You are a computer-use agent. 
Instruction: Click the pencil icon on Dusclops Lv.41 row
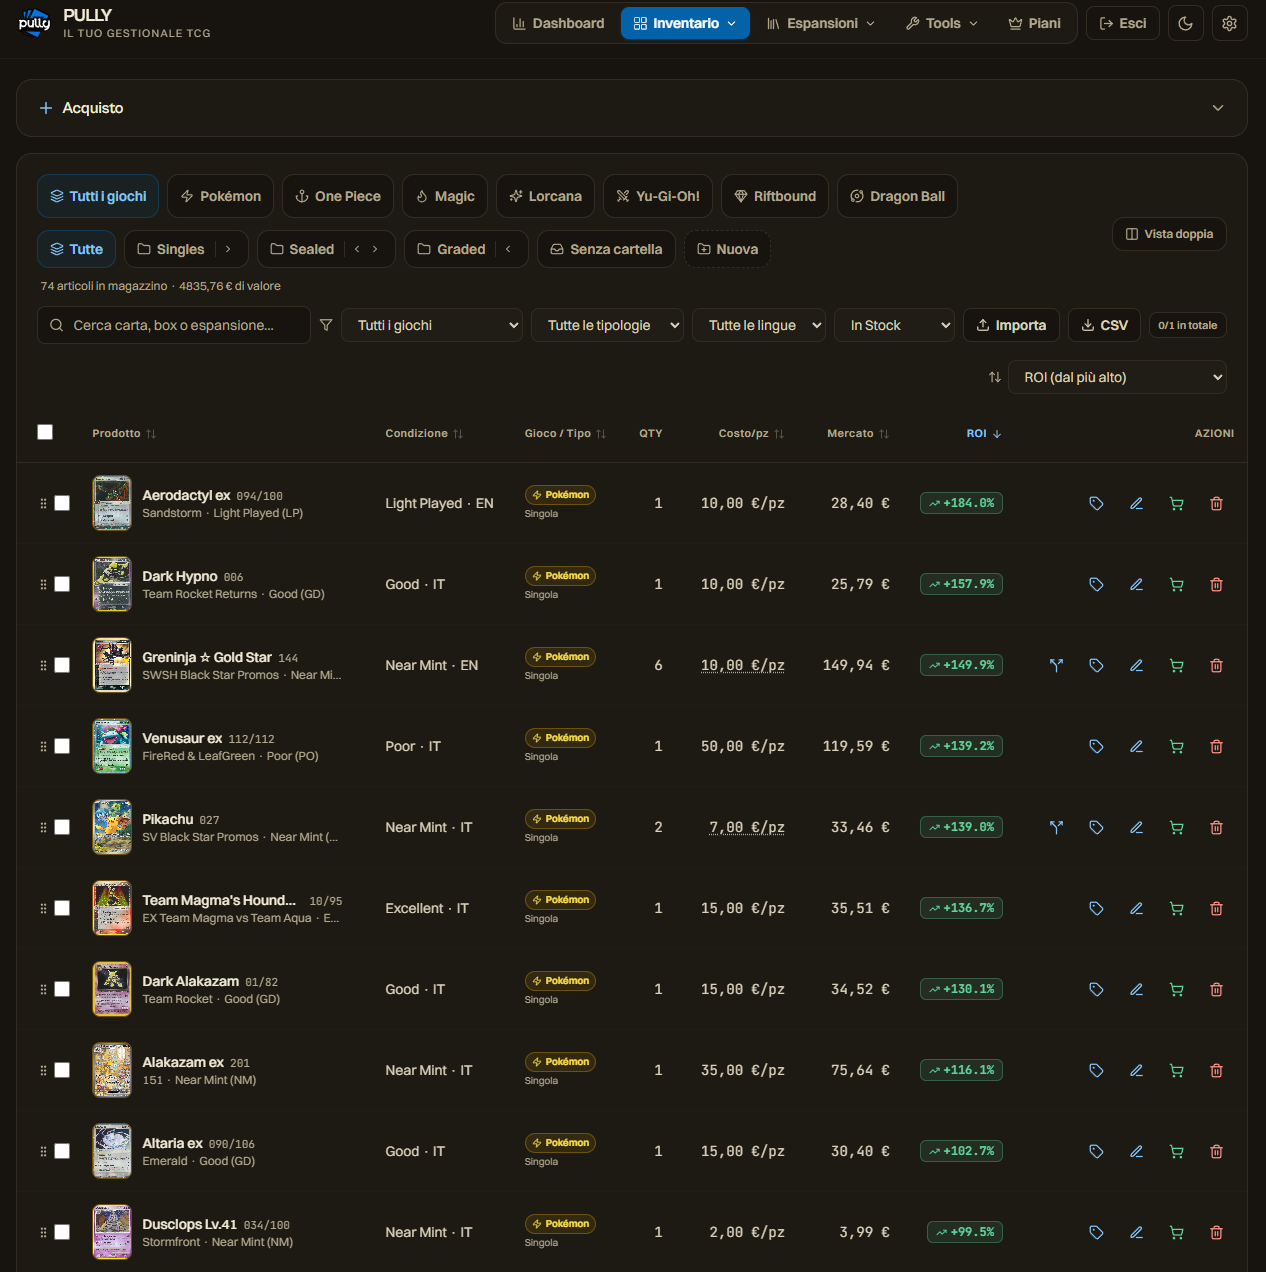(x=1136, y=1233)
